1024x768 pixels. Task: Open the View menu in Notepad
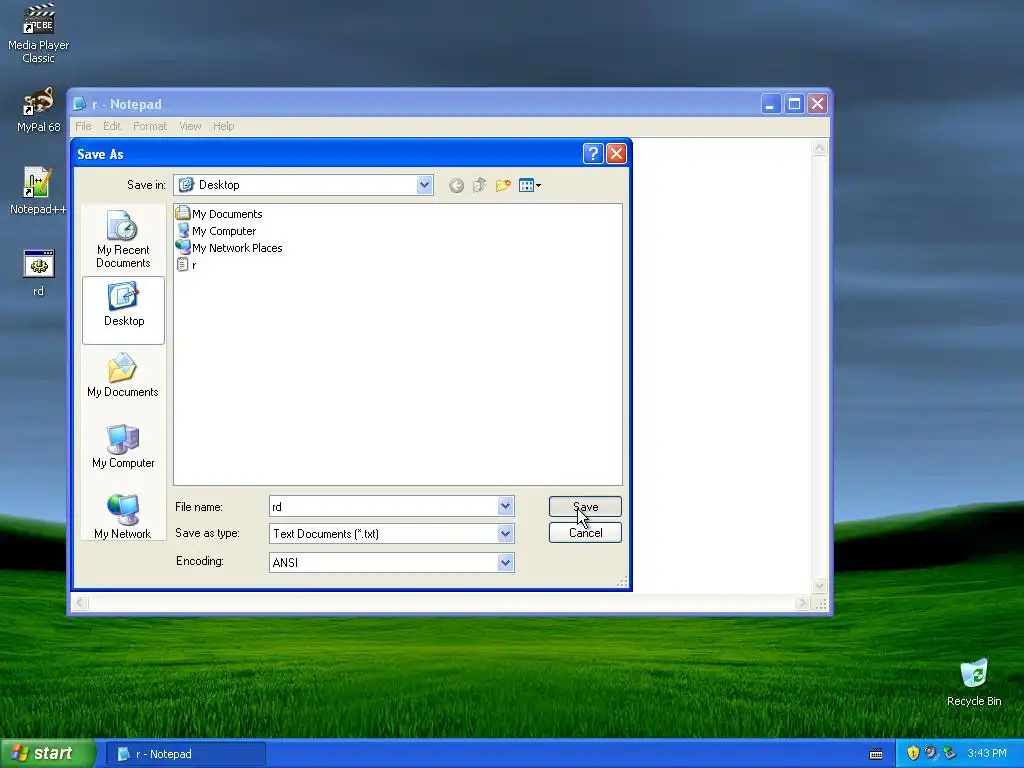coord(190,126)
